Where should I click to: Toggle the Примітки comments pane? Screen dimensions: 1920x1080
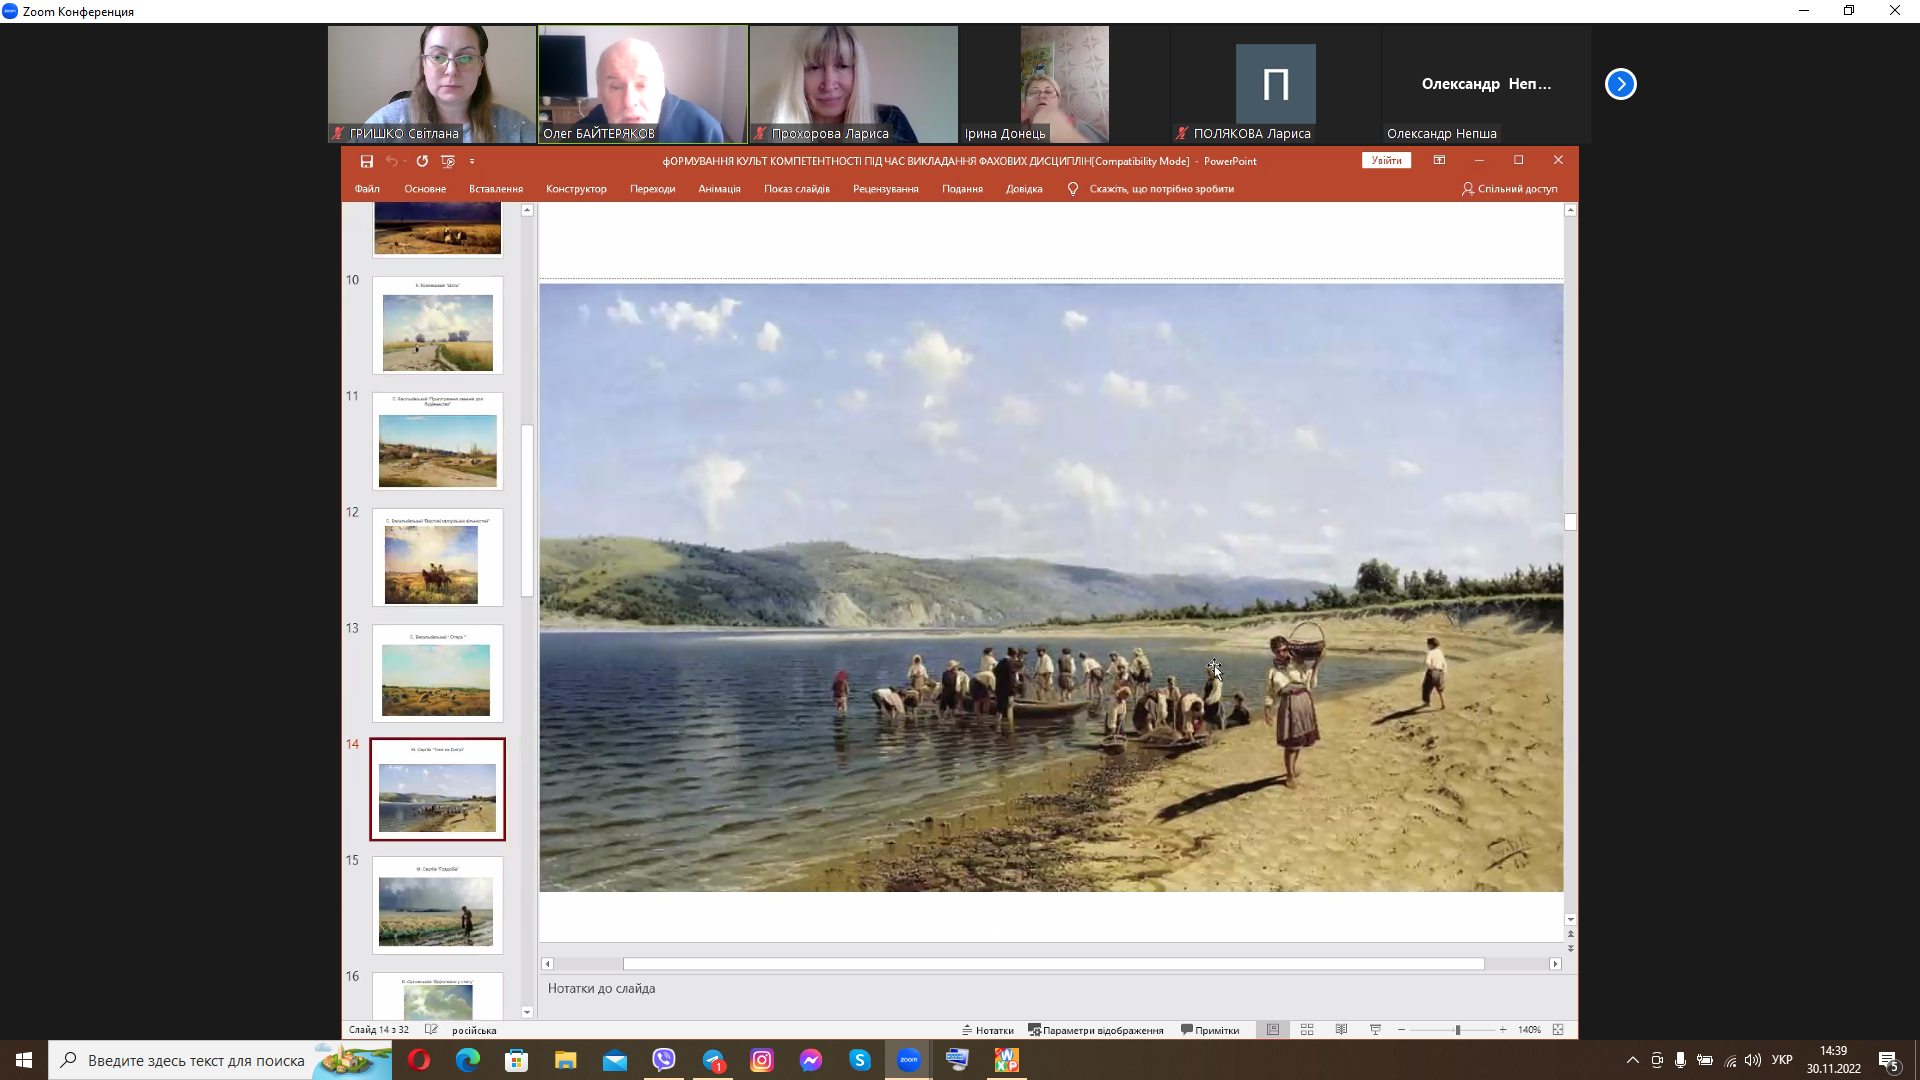coord(1210,1030)
